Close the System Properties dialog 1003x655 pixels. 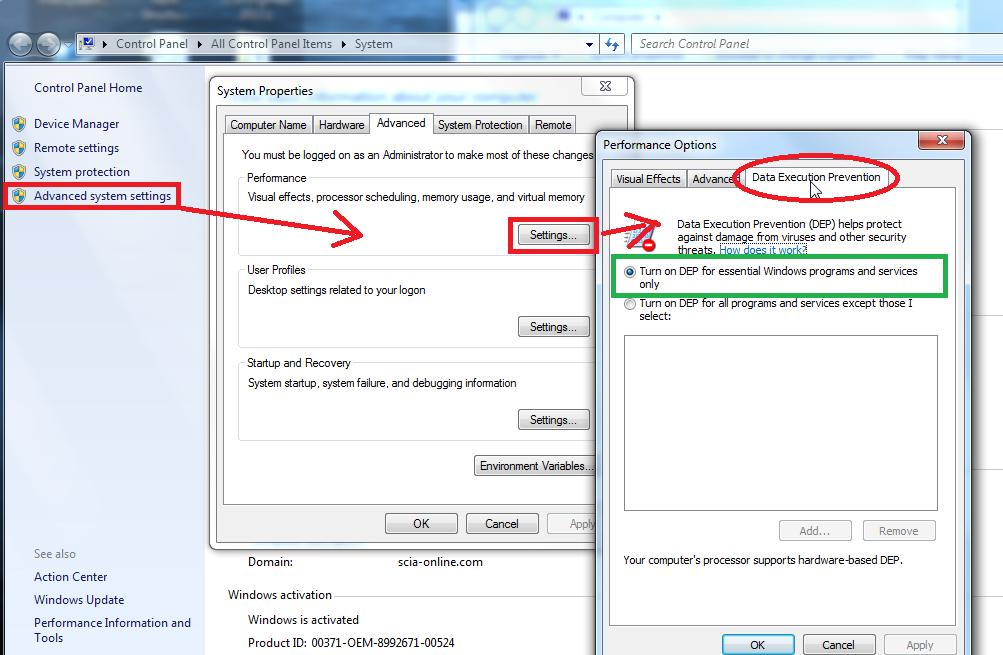pyautogui.click(x=605, y=86)
